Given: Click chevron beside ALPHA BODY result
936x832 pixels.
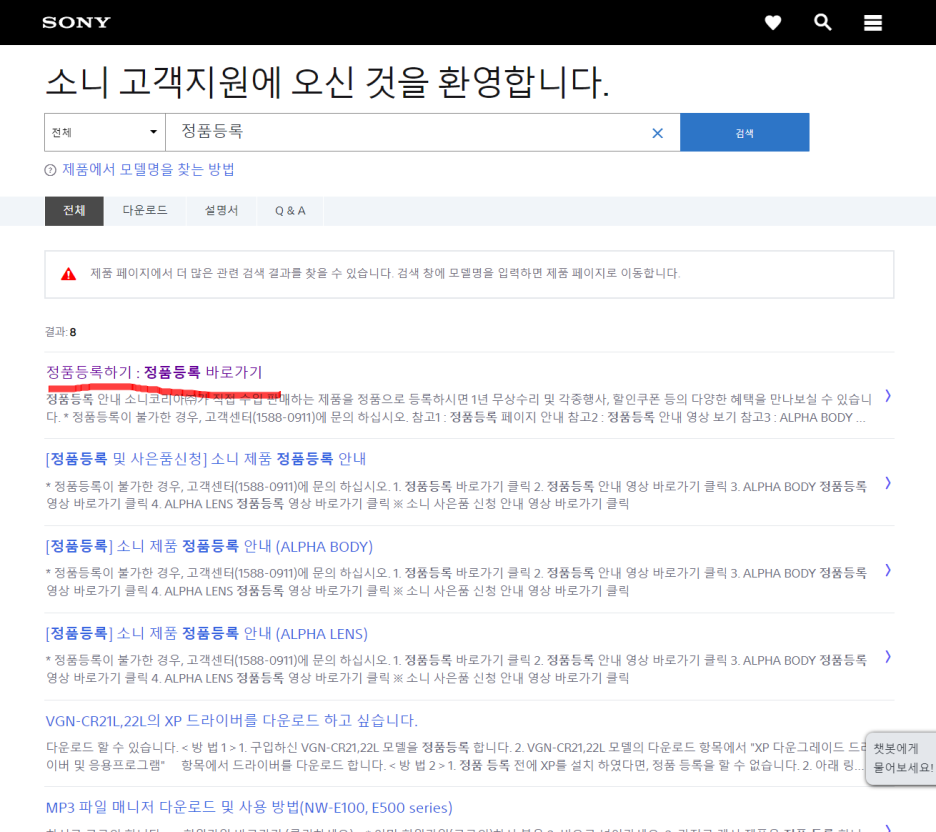Looking at the screenshot, I should pos(888,570).
